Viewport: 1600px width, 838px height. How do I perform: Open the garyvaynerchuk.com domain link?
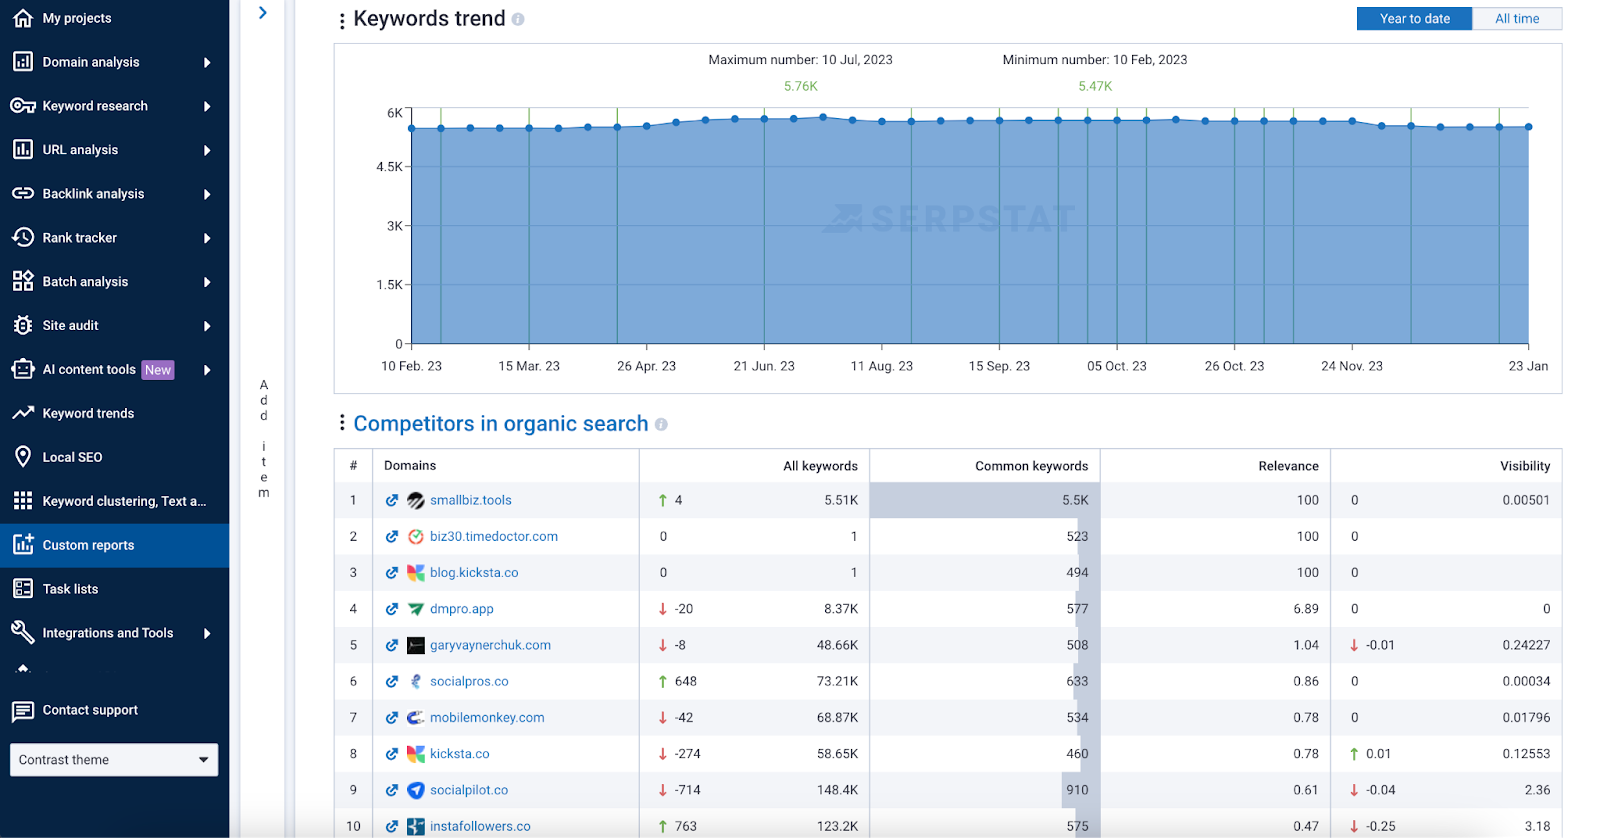click(x=490, y=646)
